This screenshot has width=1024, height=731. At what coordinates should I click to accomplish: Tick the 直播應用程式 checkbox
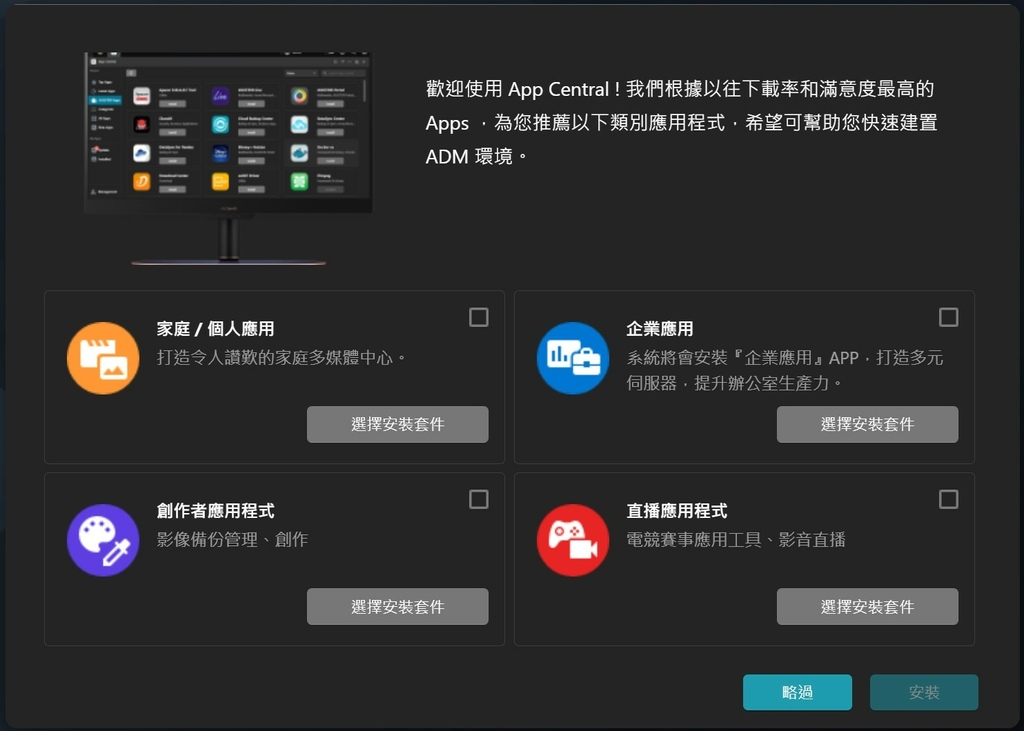tap(948, 500)
